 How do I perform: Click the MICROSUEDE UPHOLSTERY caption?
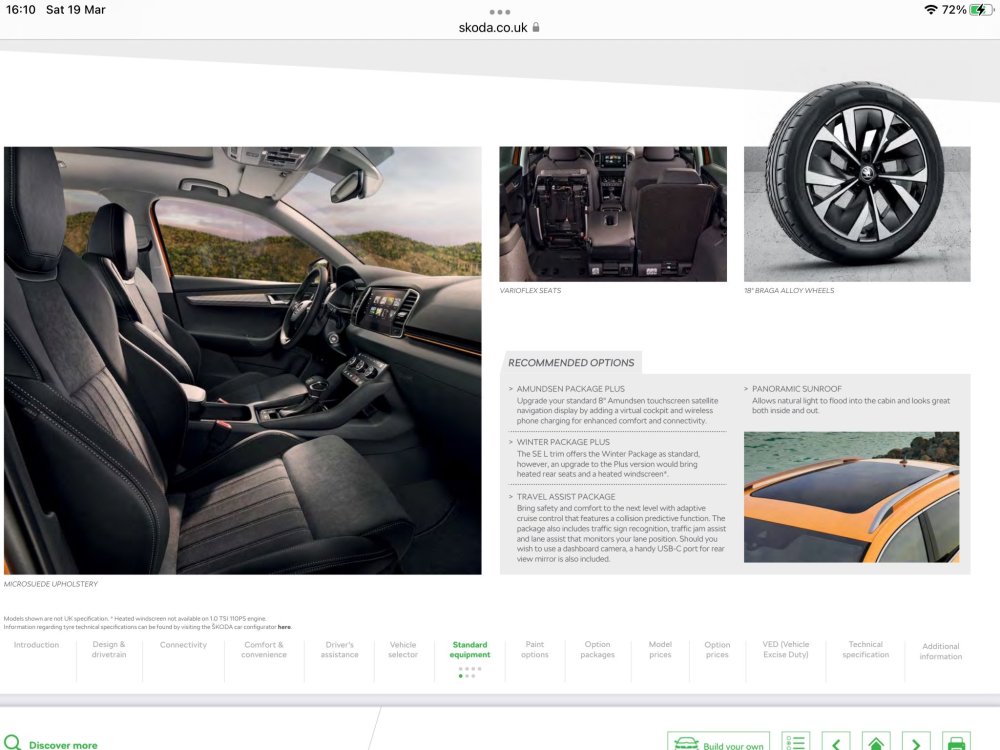click(x=51, y=584)
